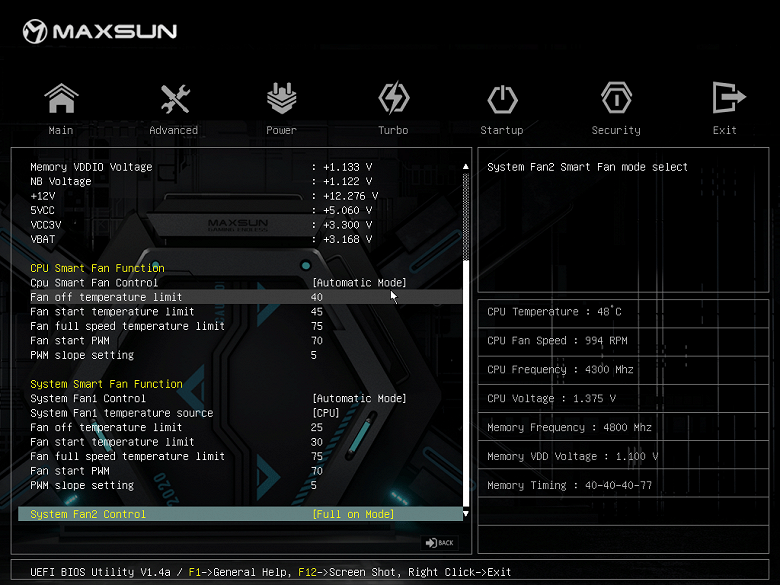Select the Power plug icon
Viewport: 780px width, 585px height.
(282, 98)
